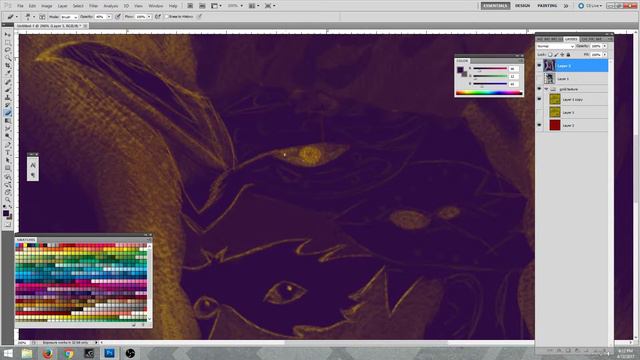Viewport: 640px width, 360px height.
Task: Open the File menu
Action: tap(20, 6)
